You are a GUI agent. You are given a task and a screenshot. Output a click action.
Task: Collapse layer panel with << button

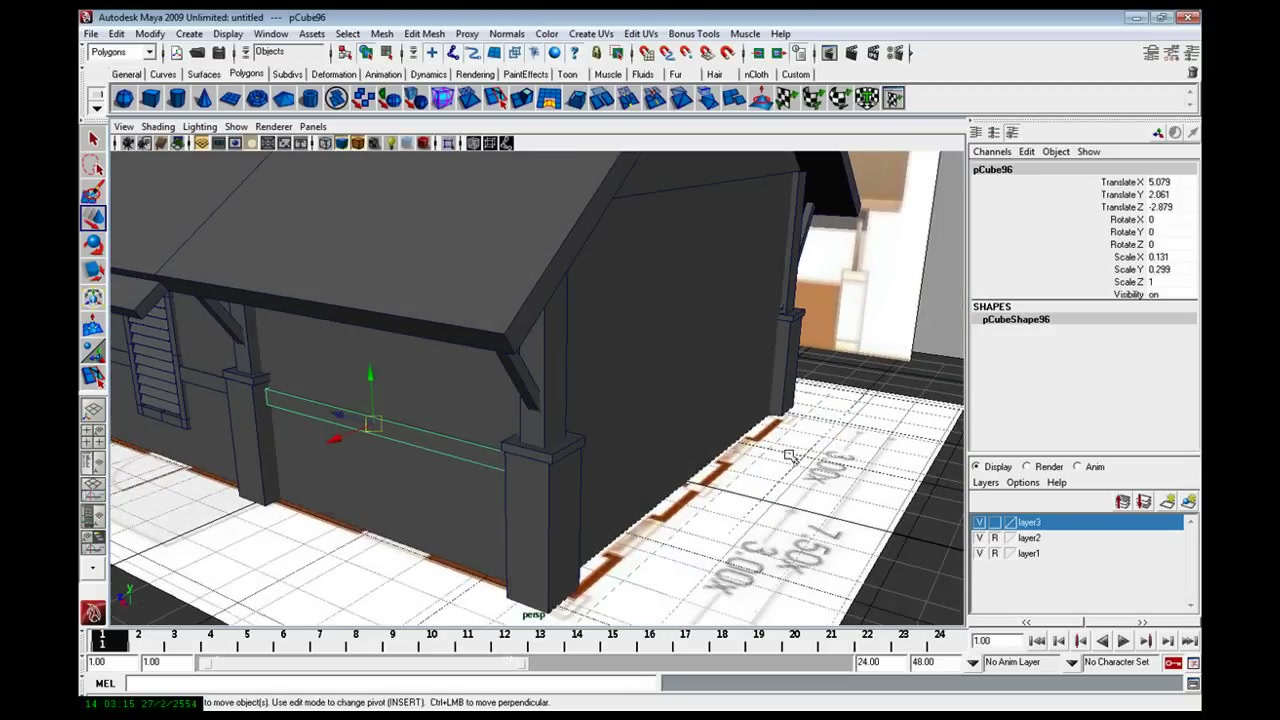[x=1026, y=623]
